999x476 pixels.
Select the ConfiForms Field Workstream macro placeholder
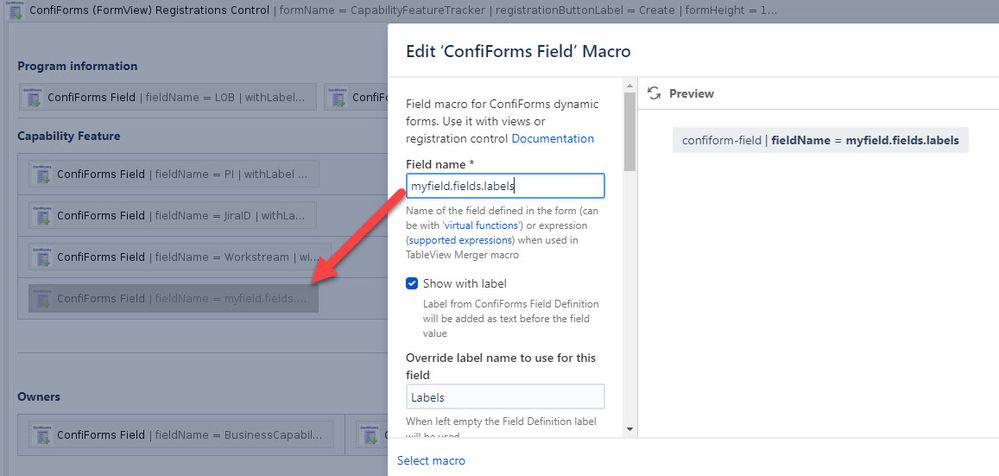(x=180, y=257)
